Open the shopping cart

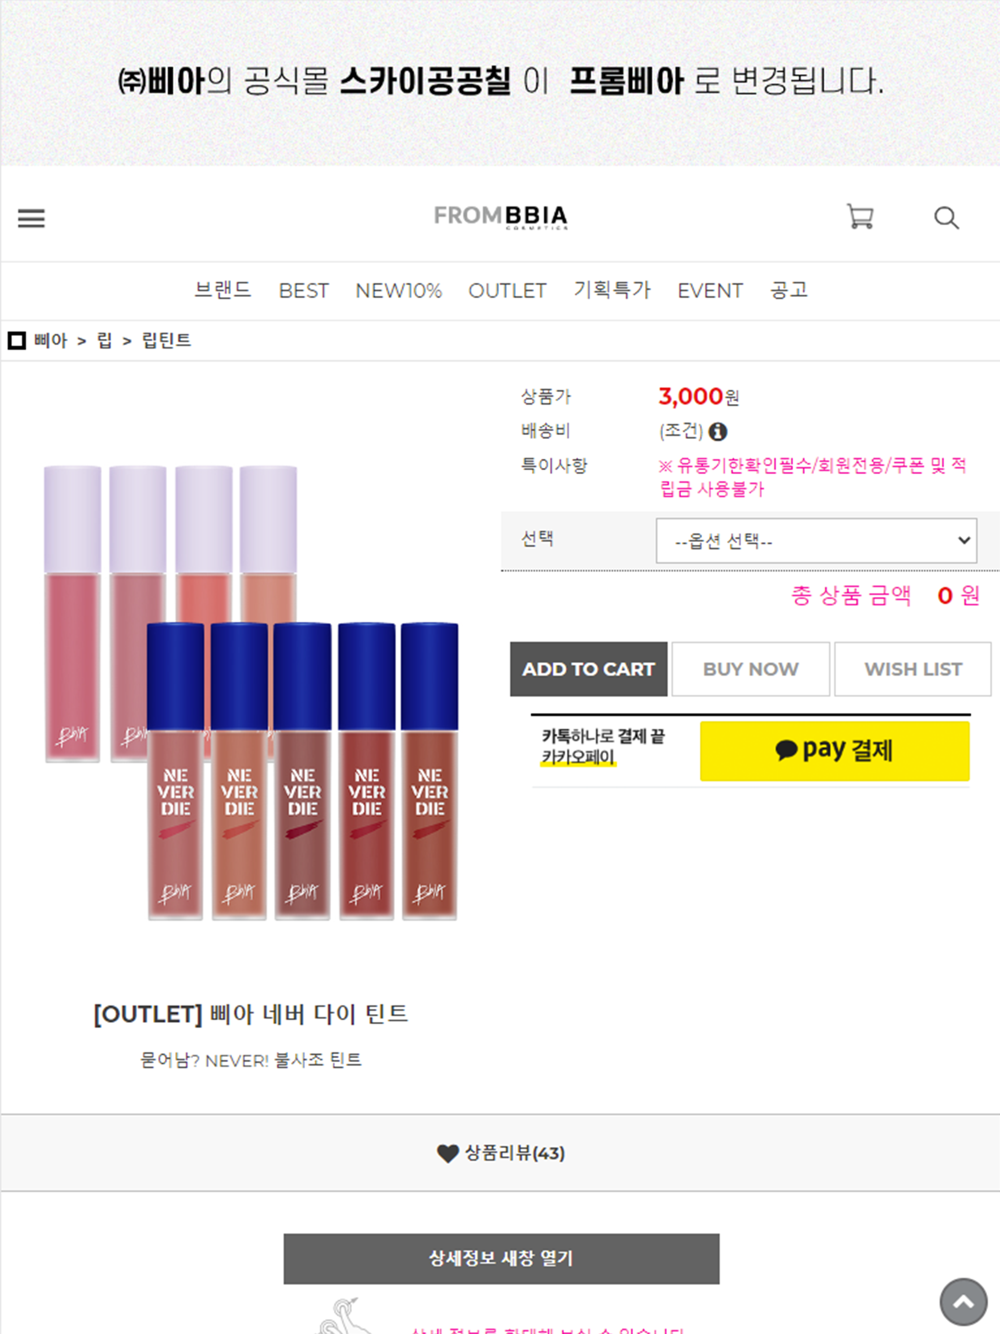[860, 216]
